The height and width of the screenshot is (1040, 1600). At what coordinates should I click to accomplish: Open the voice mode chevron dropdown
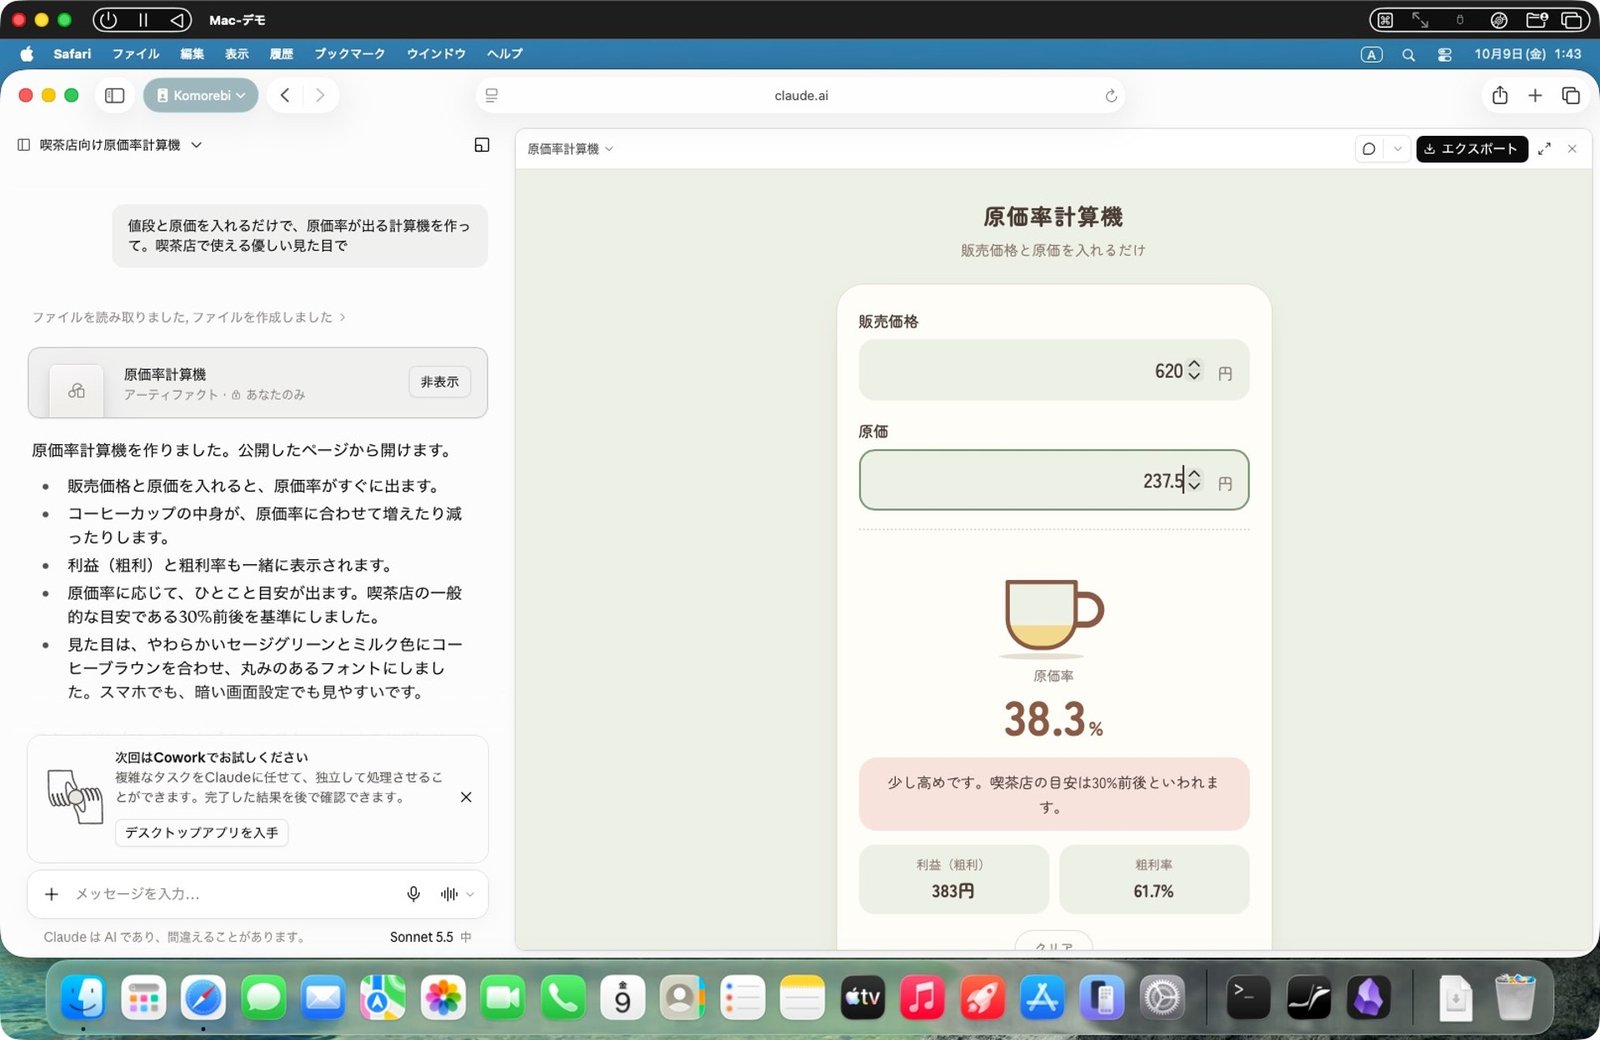click(x=470, y=894)
